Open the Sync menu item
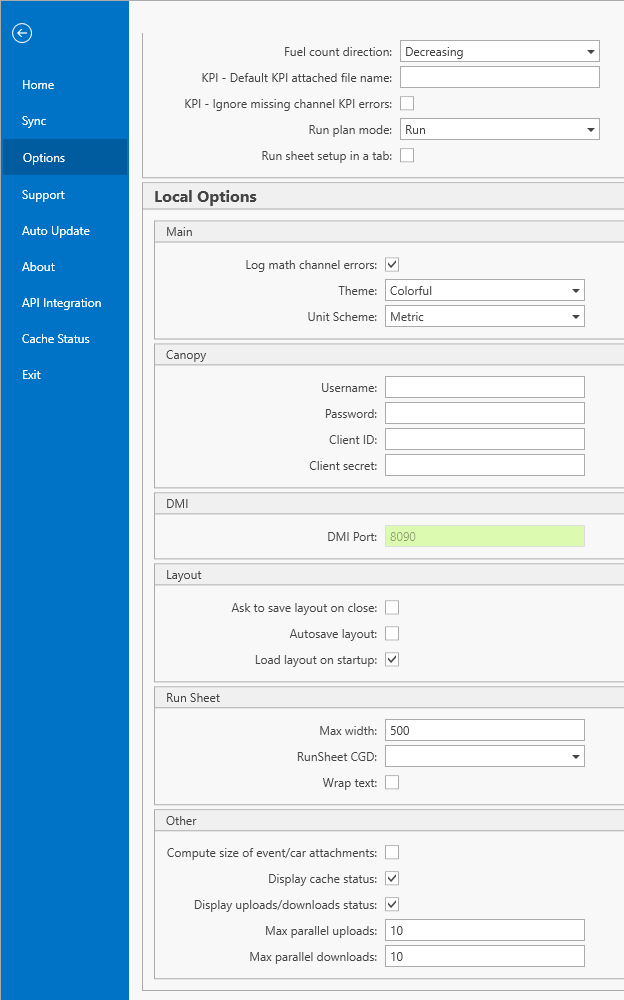 (34, 121)
